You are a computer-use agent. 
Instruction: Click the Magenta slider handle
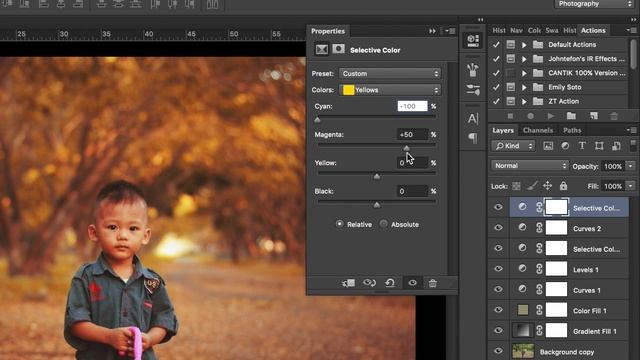(x=407, y=148)
